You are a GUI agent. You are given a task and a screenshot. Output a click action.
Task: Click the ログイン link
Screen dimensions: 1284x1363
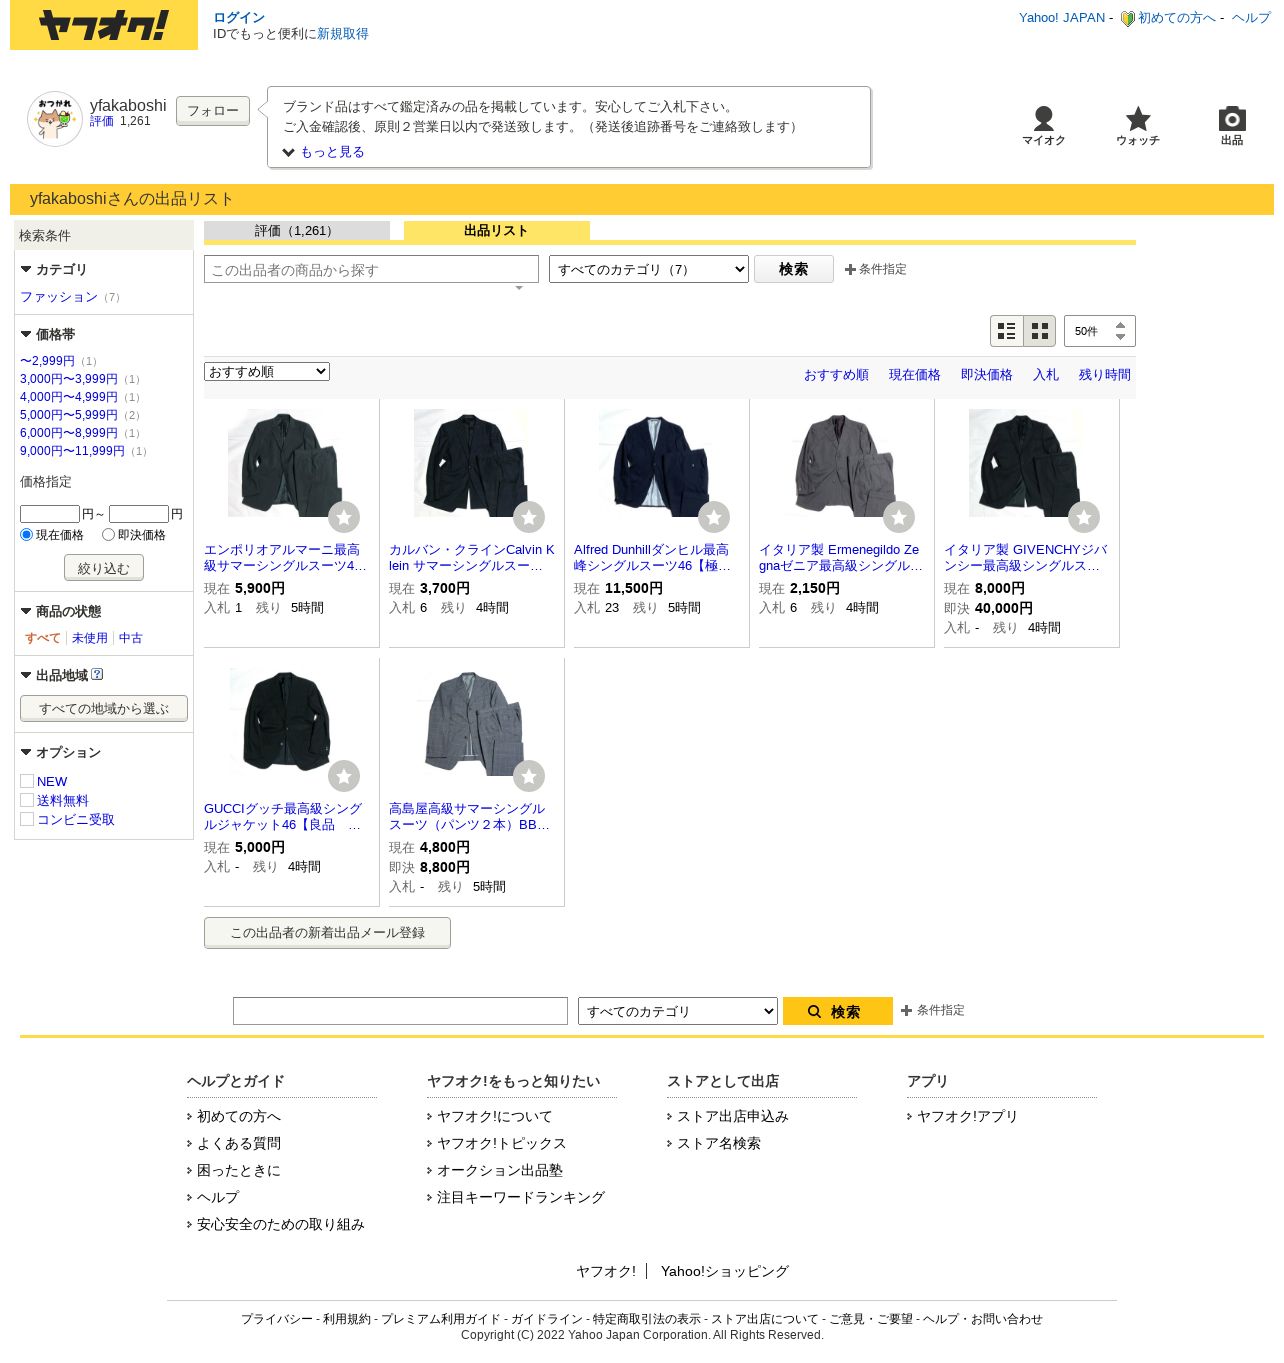(239, 18)
